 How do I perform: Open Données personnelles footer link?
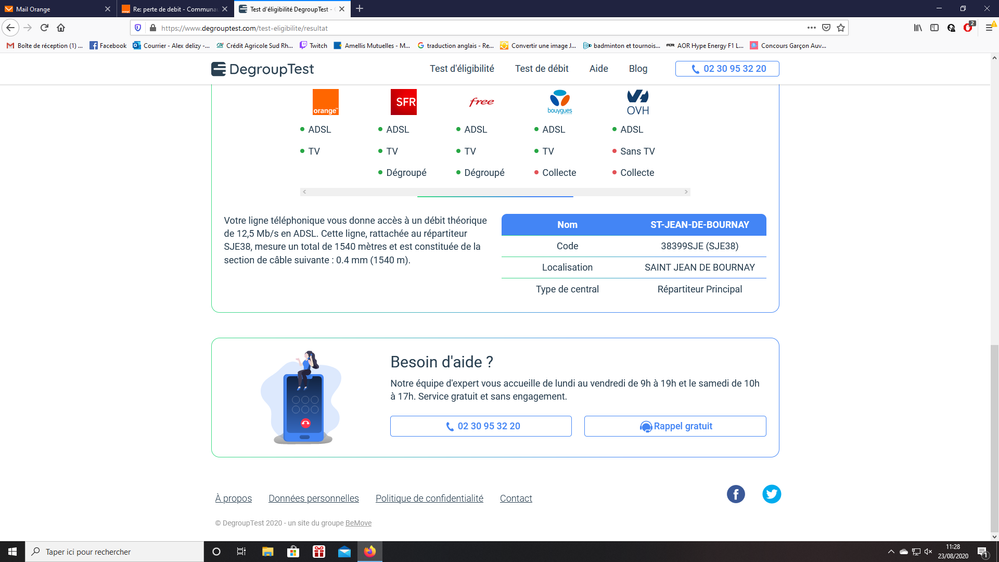(x=313, y=498)
